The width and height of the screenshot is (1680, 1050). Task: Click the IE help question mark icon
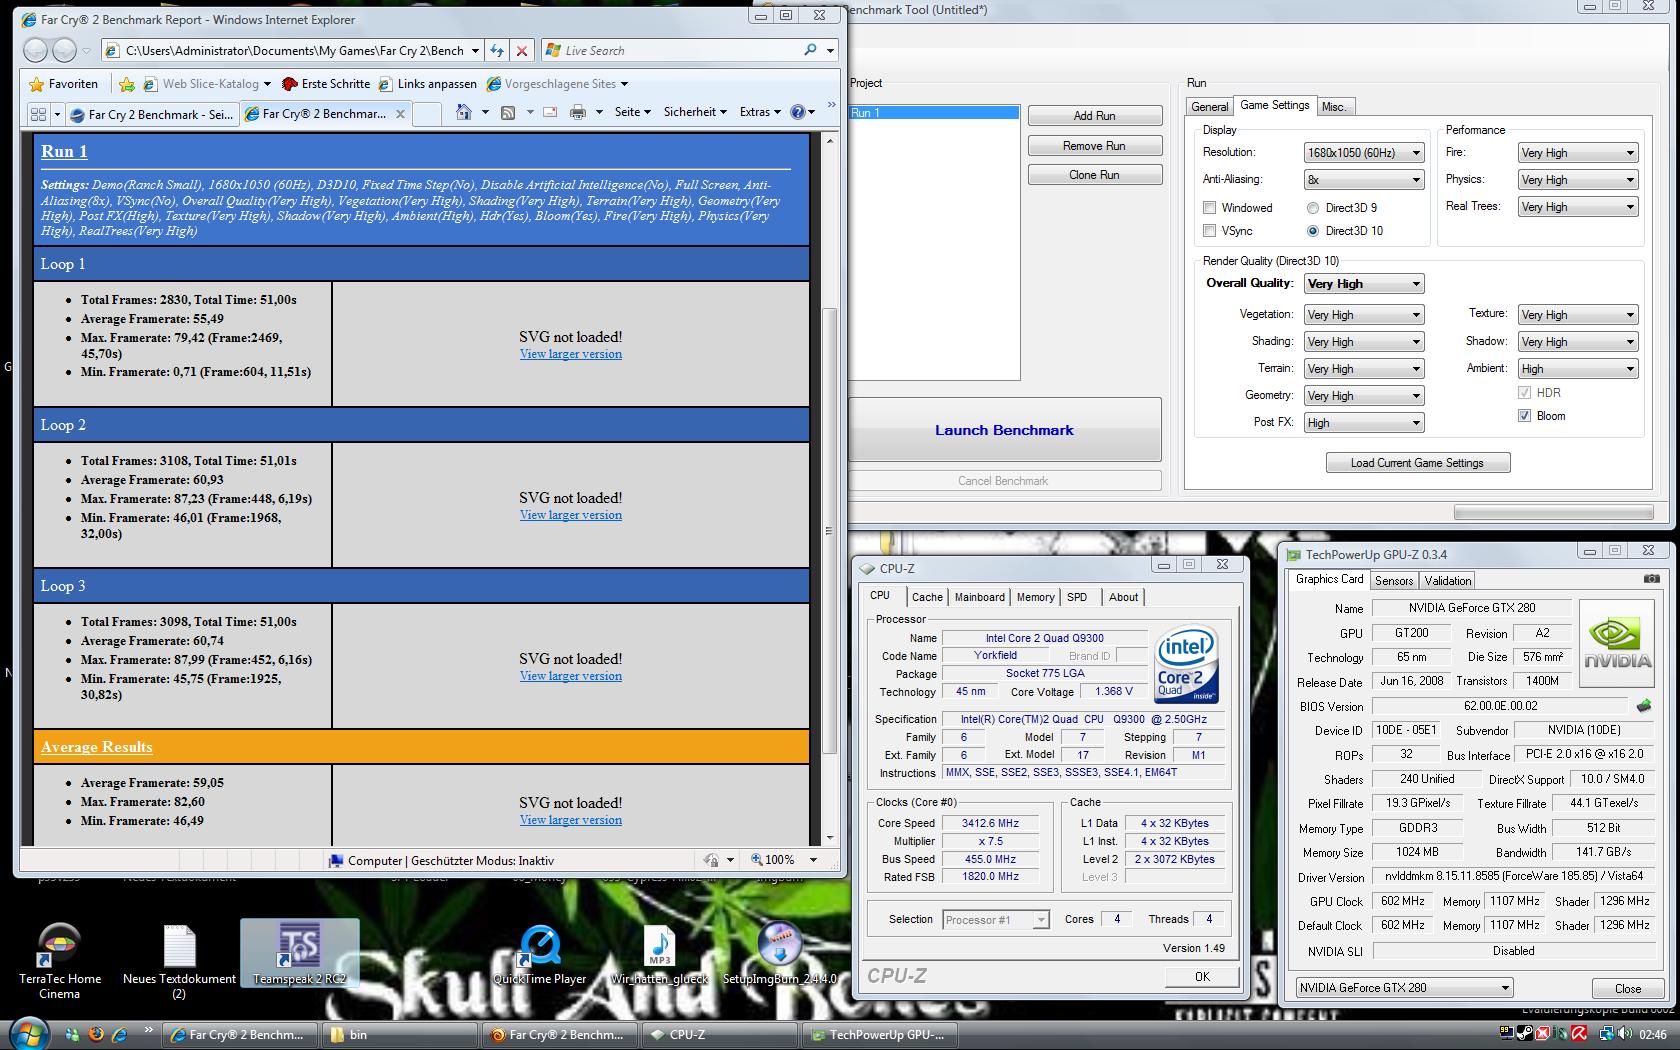(797, 112)
